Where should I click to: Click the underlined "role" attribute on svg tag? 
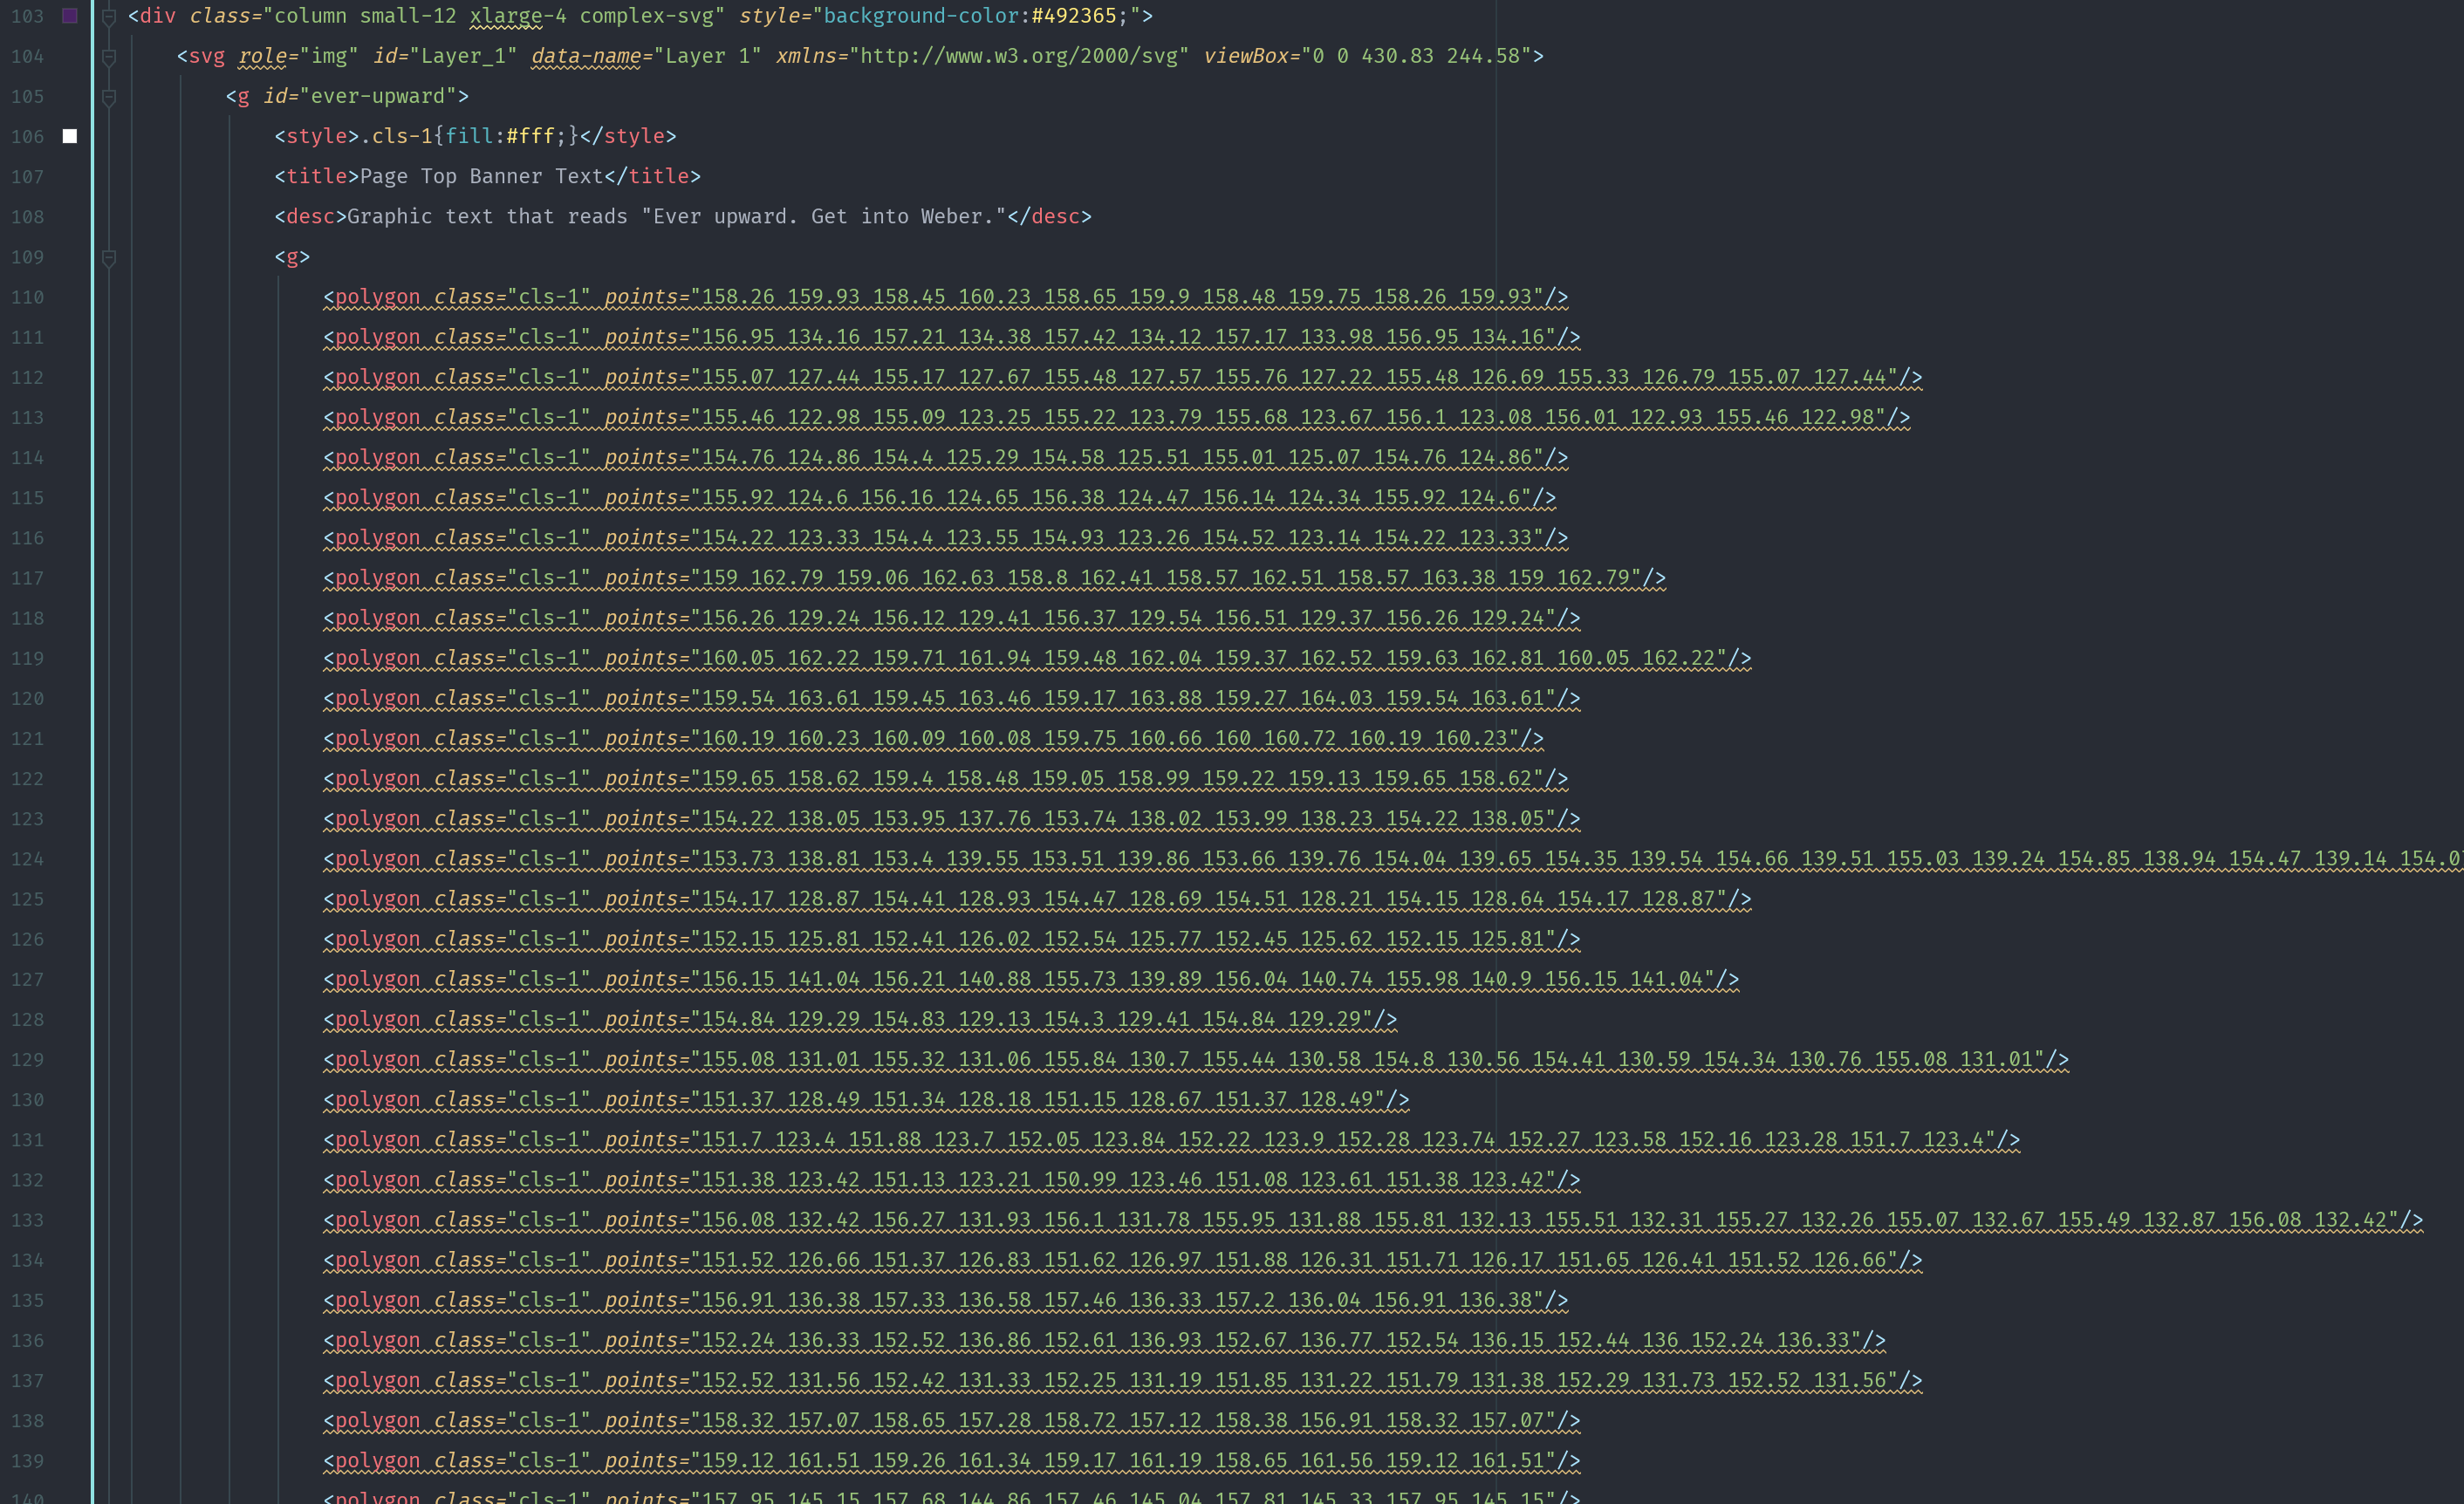(x=262, y=56)
